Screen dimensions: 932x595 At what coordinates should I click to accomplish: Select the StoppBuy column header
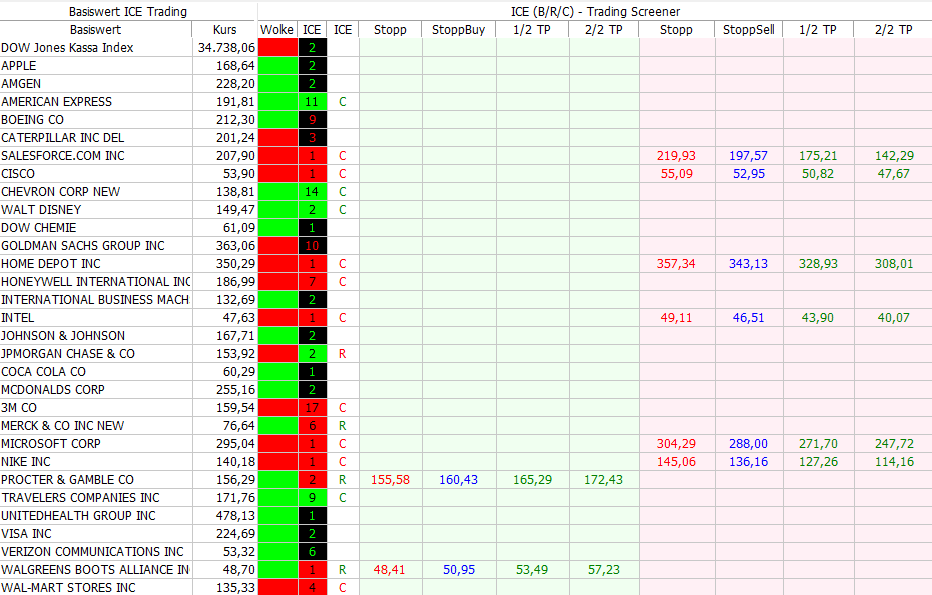point(459,30)
